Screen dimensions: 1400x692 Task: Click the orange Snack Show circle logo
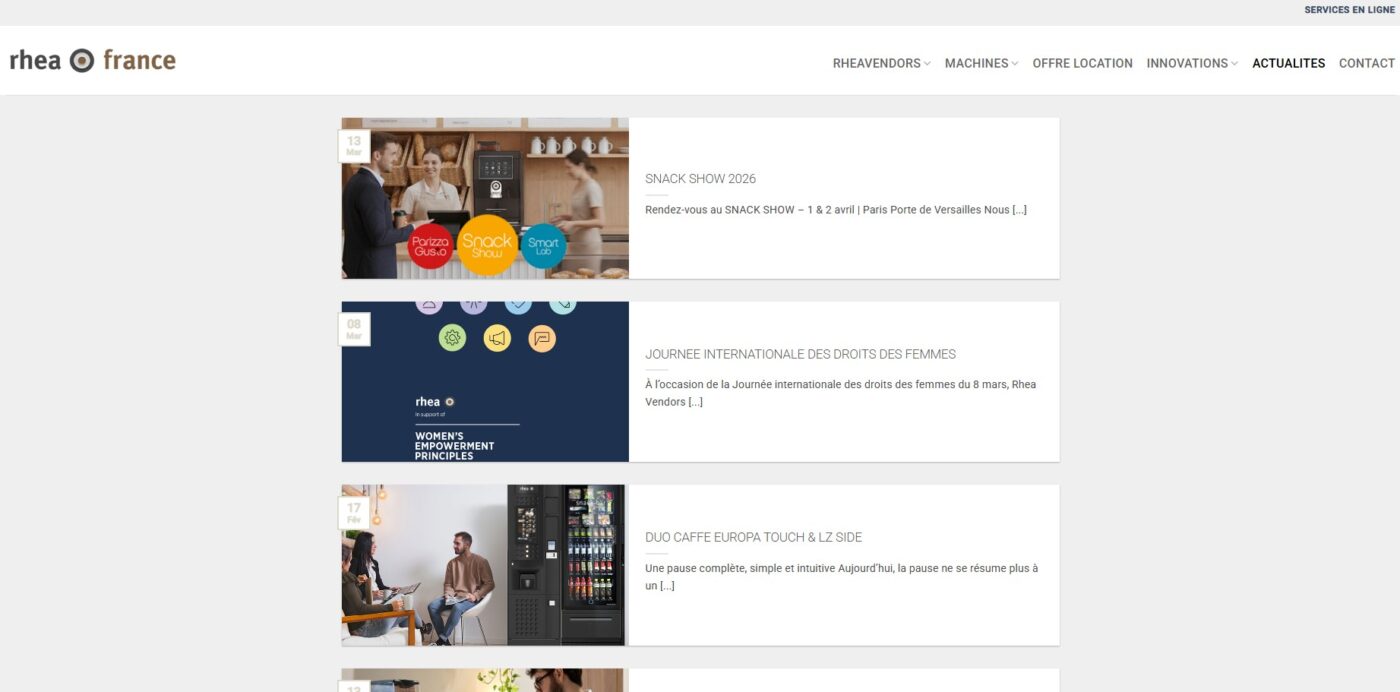487,245
